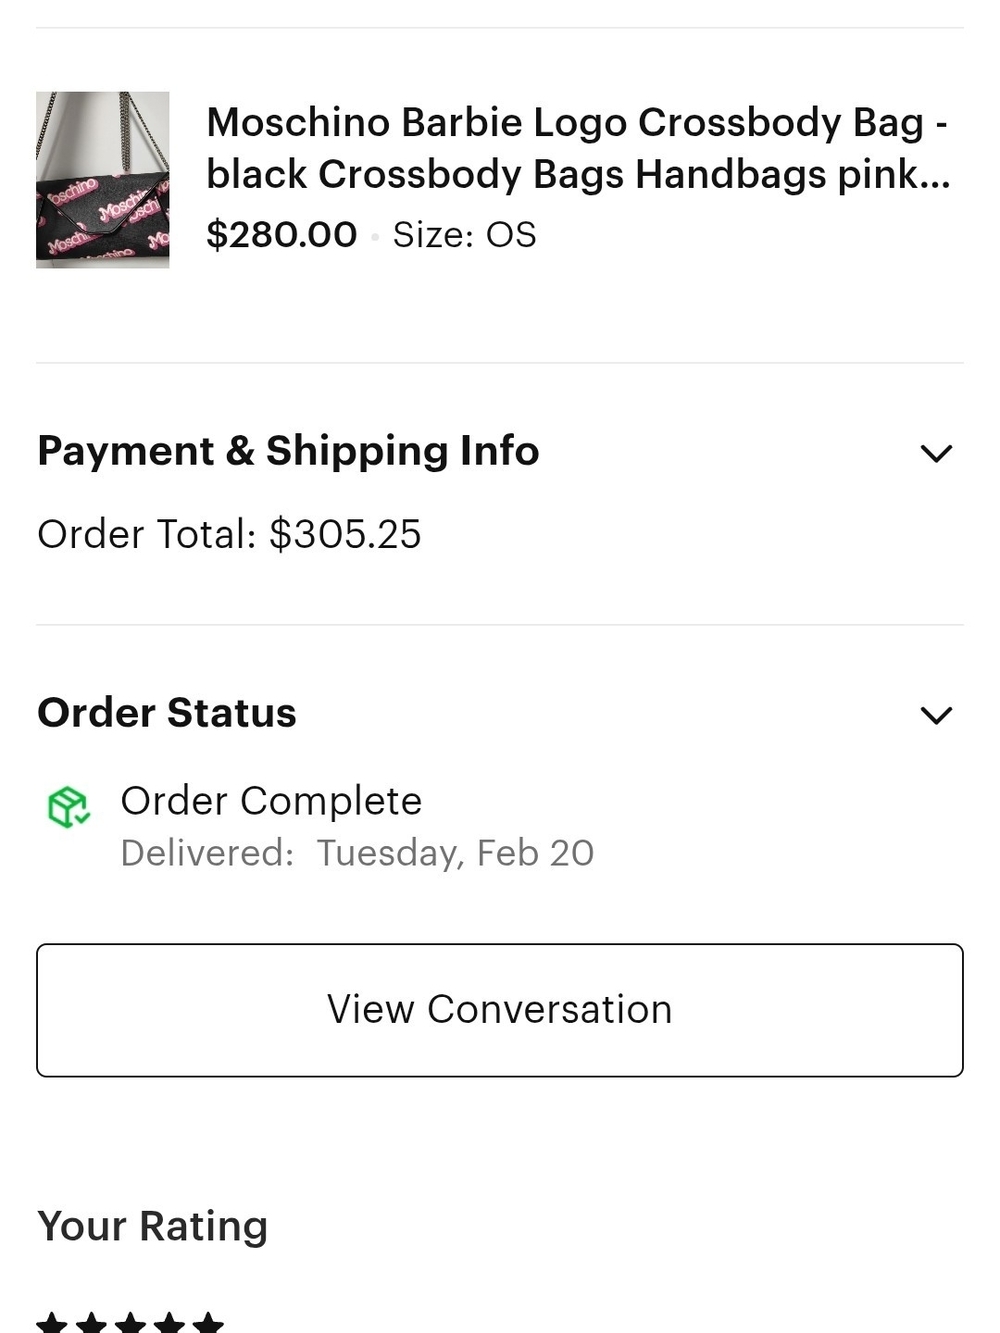
Task: Select the second rating star
Action: pyautogui.click(x=91, y=1323)
